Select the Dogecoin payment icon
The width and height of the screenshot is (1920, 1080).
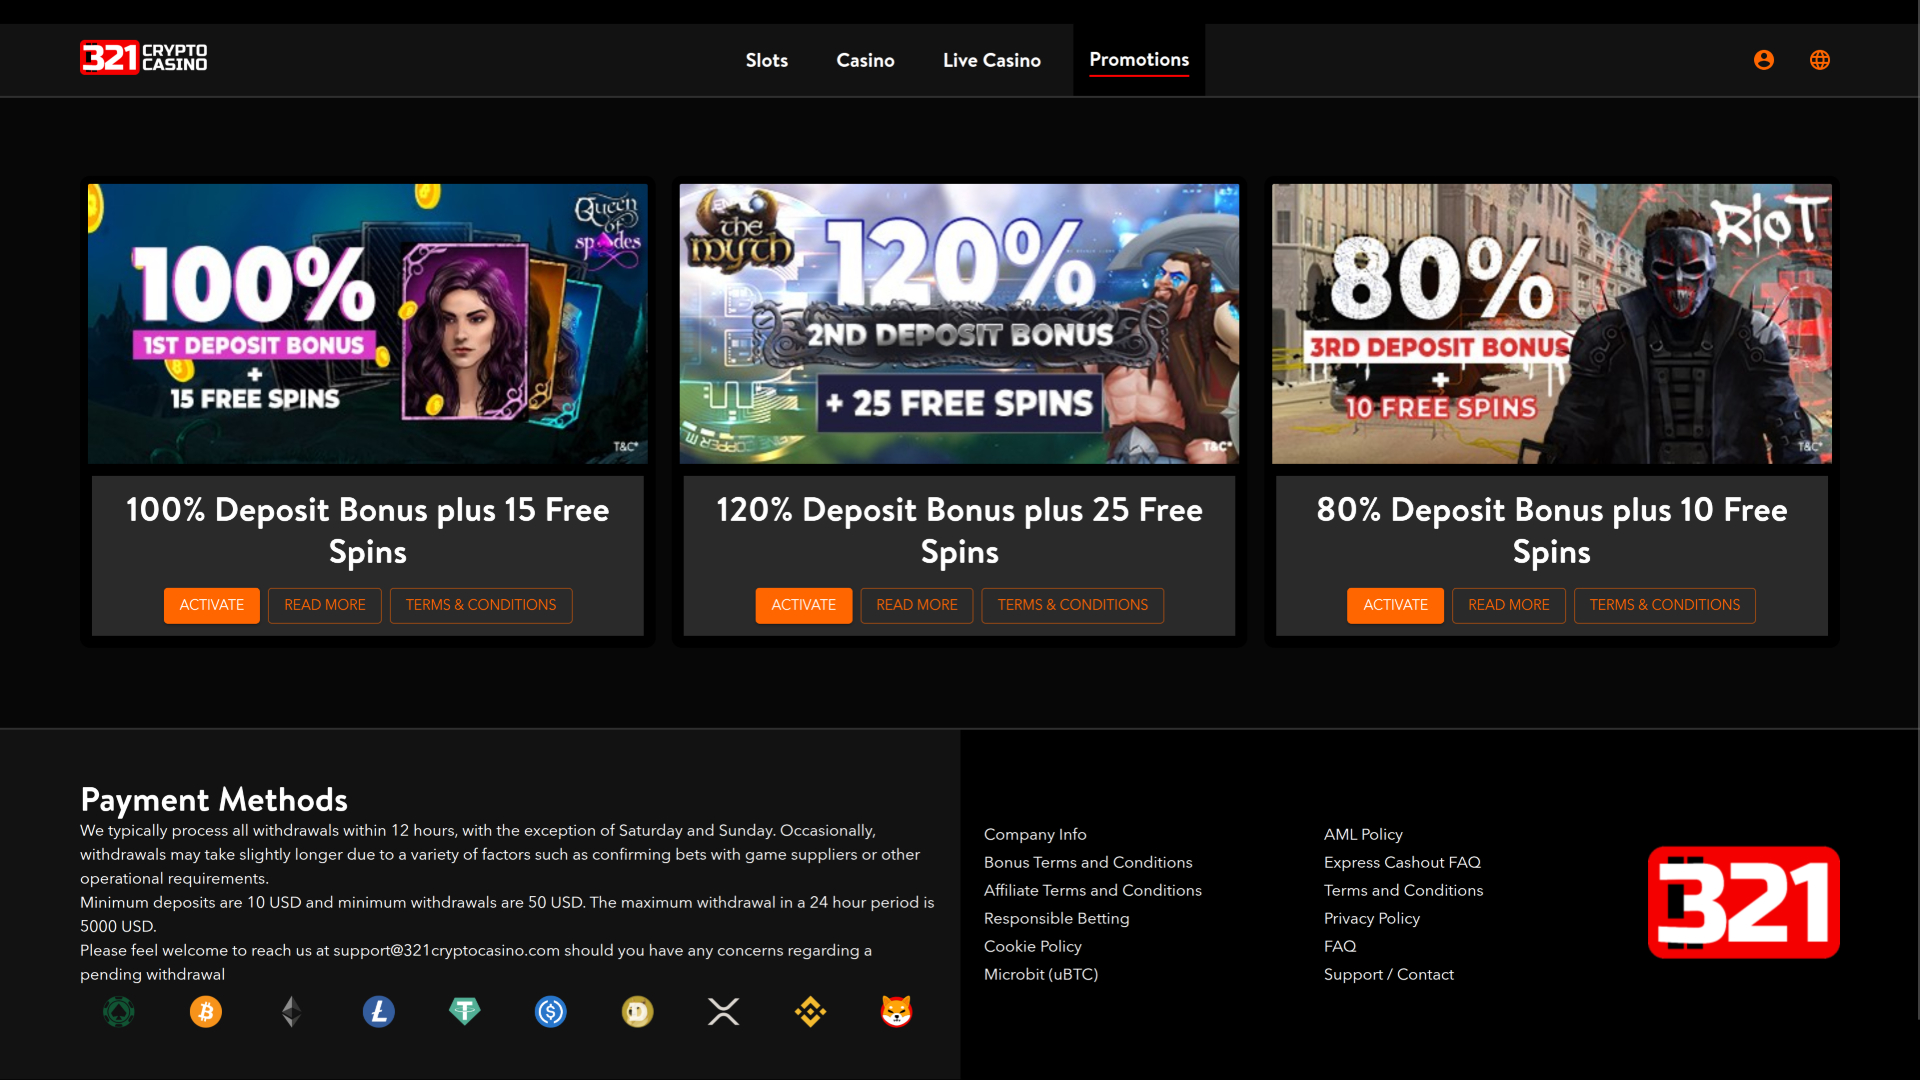coord(637,1011)
